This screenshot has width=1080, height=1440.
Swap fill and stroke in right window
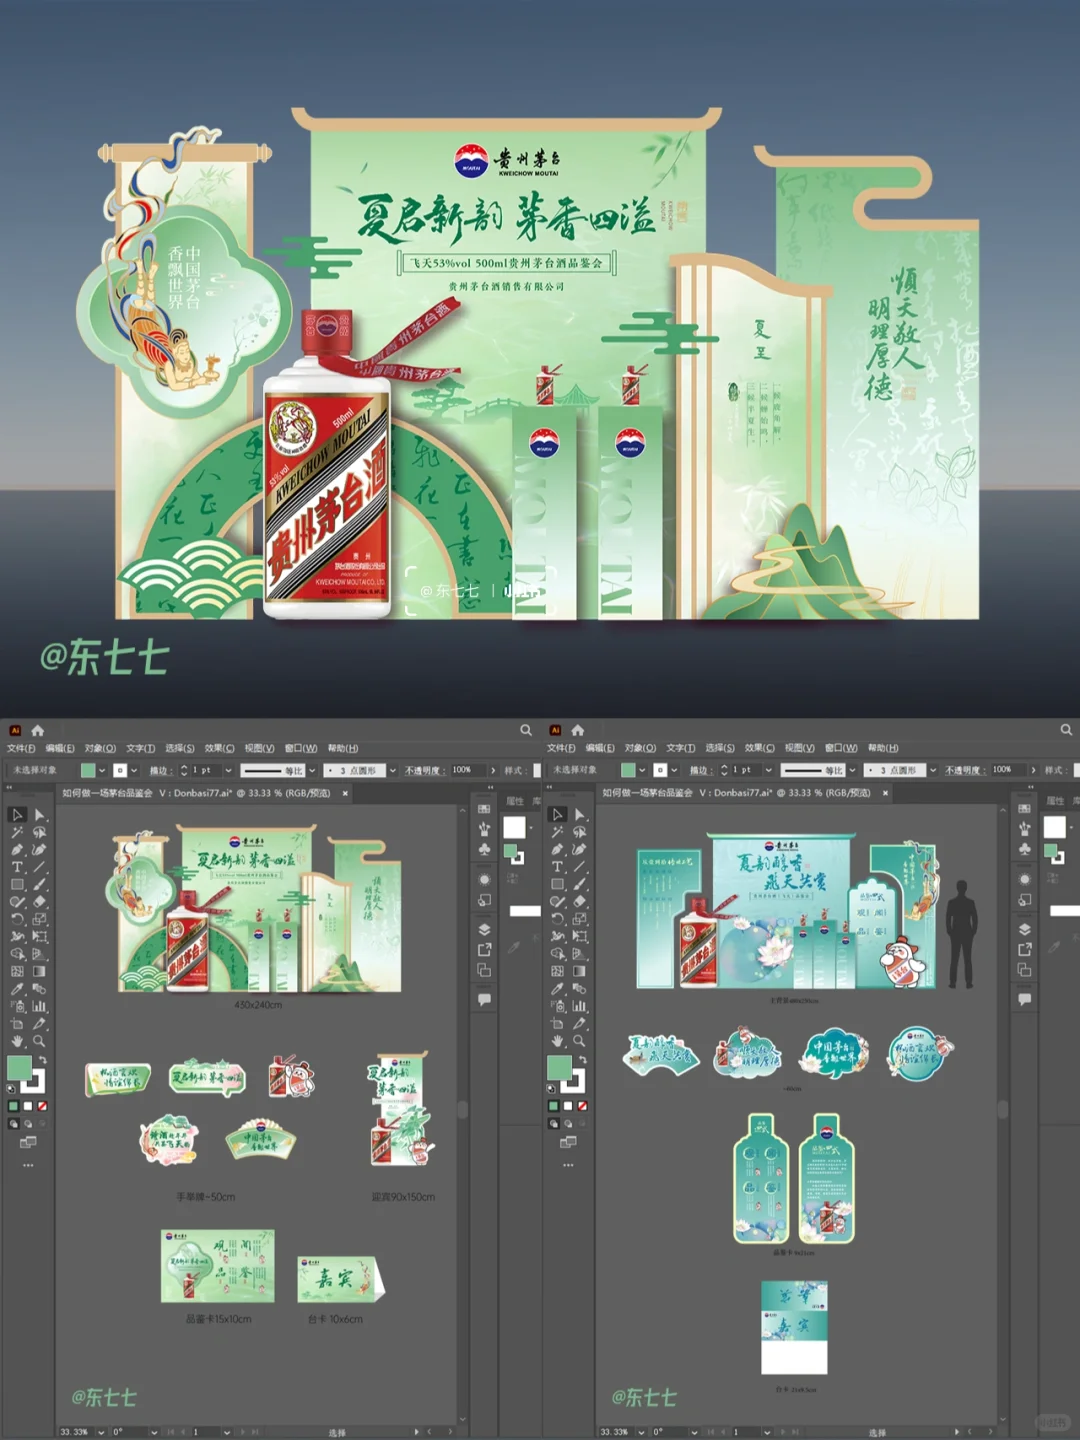583,1060
